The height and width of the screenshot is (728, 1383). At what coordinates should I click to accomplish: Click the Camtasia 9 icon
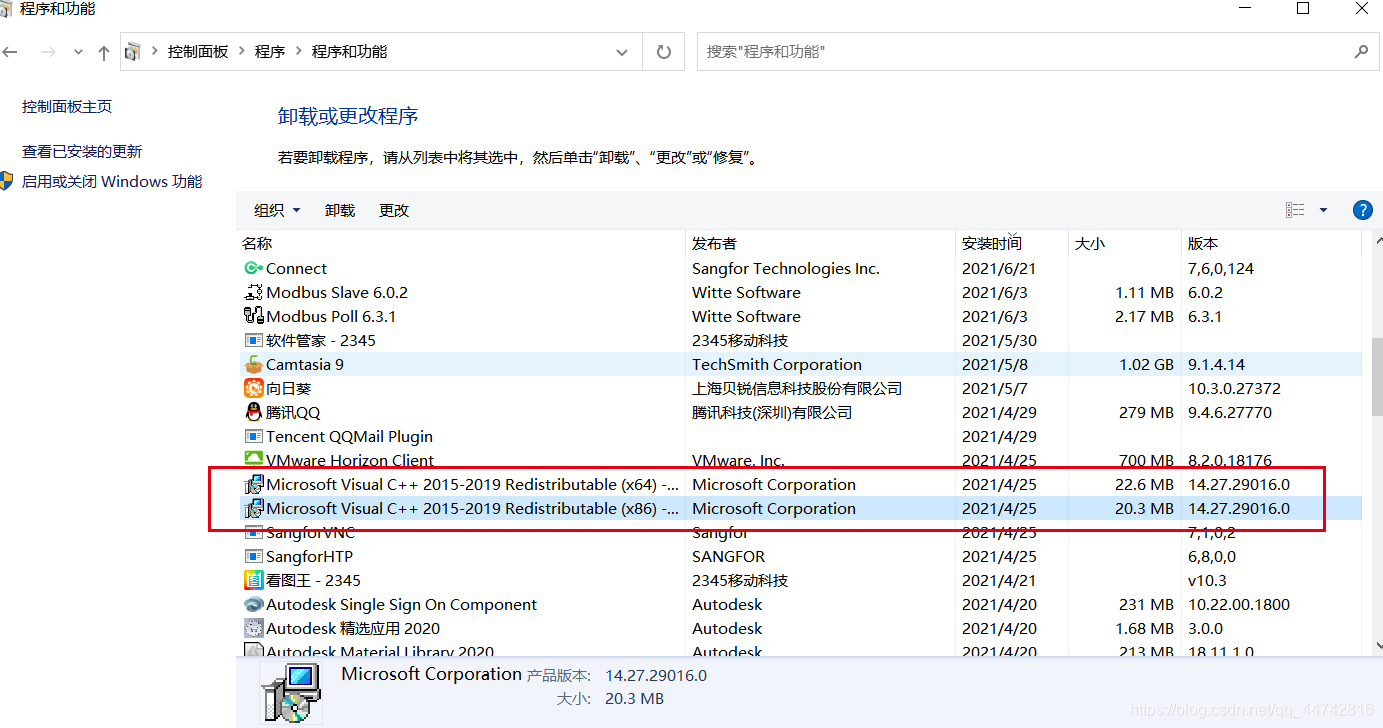[253, 364]
